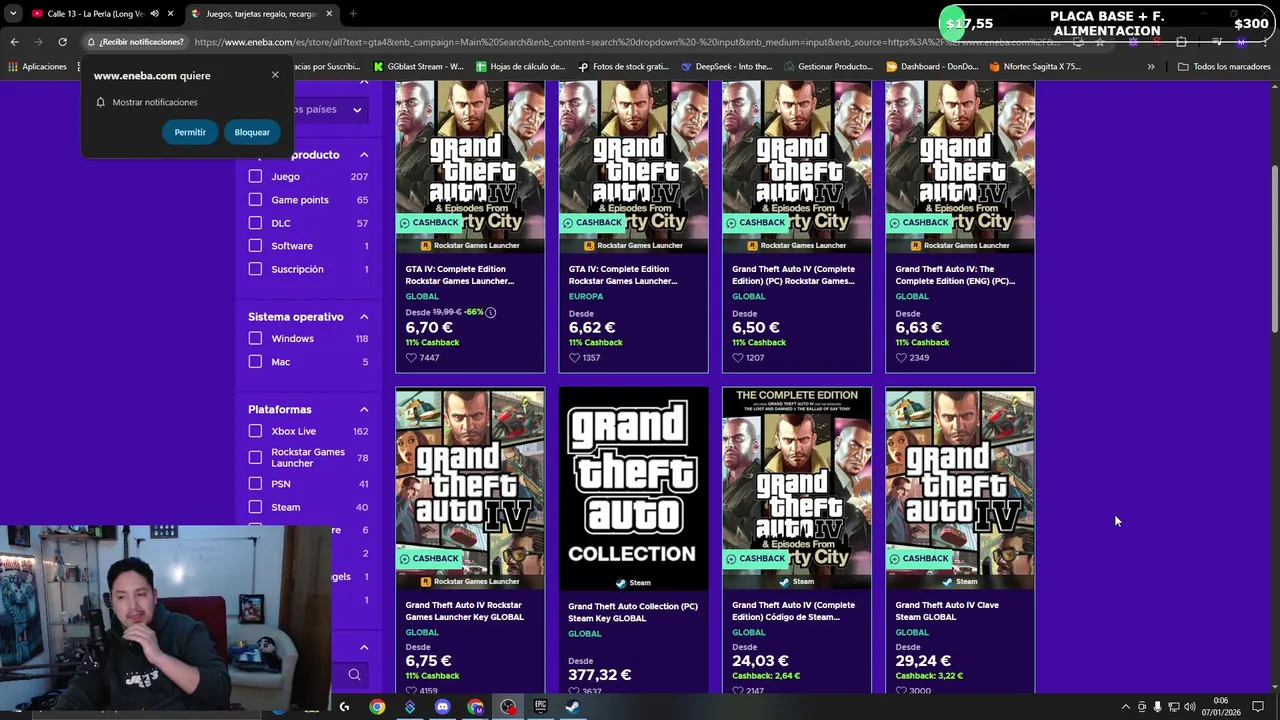Open the Aplicaciones bookmarks shortcut
Screen dimensions: 1280x720
[37, 67]
